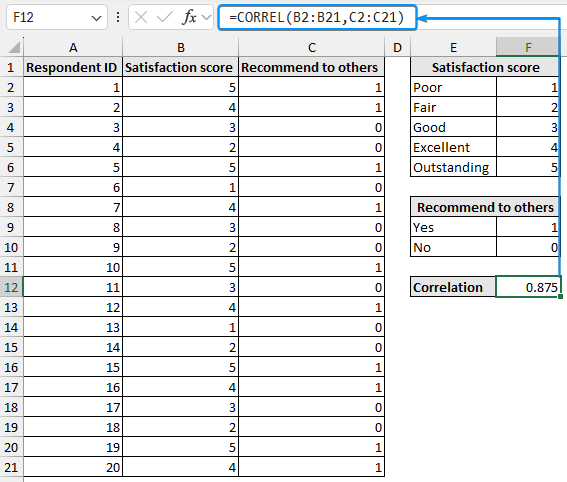Click 'Recommend to others' cell in column C
Viewport: 567px width, 482px height.
[312, 68]
